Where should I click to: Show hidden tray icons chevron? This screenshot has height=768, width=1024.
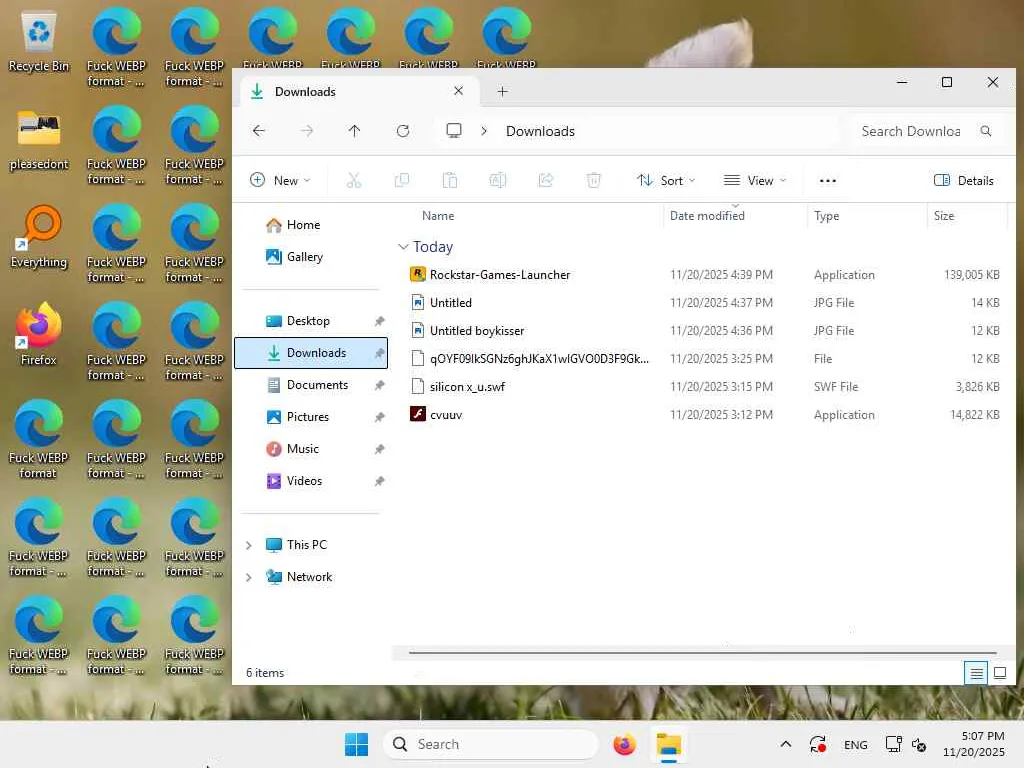[x=786, y=744]
